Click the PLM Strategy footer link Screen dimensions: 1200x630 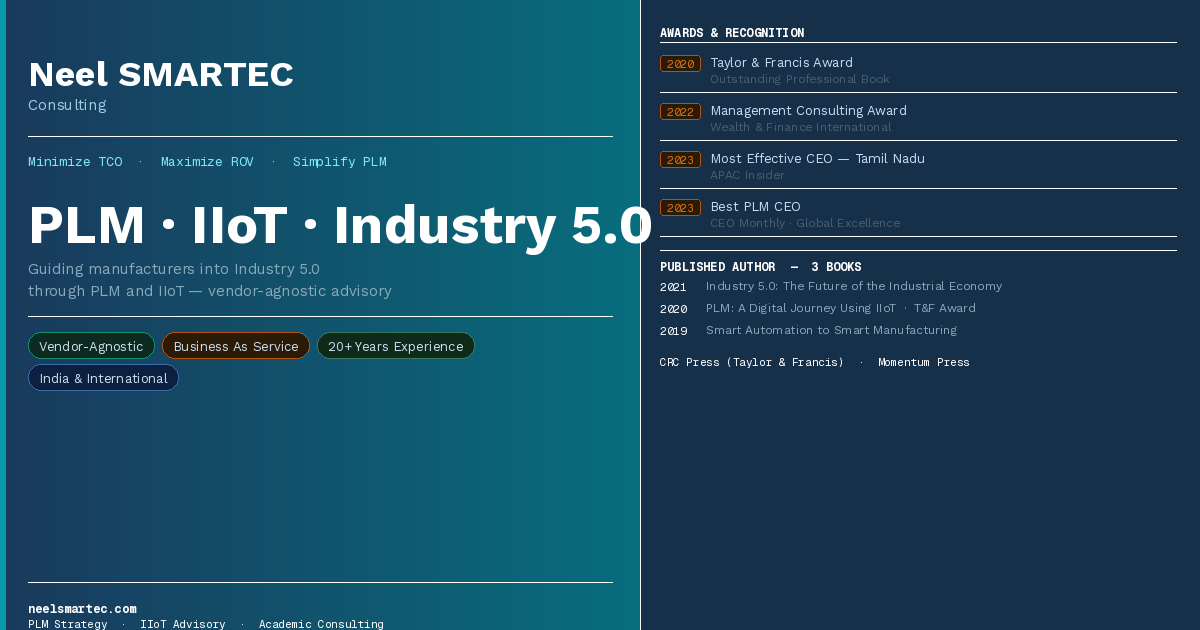[67, 623]
